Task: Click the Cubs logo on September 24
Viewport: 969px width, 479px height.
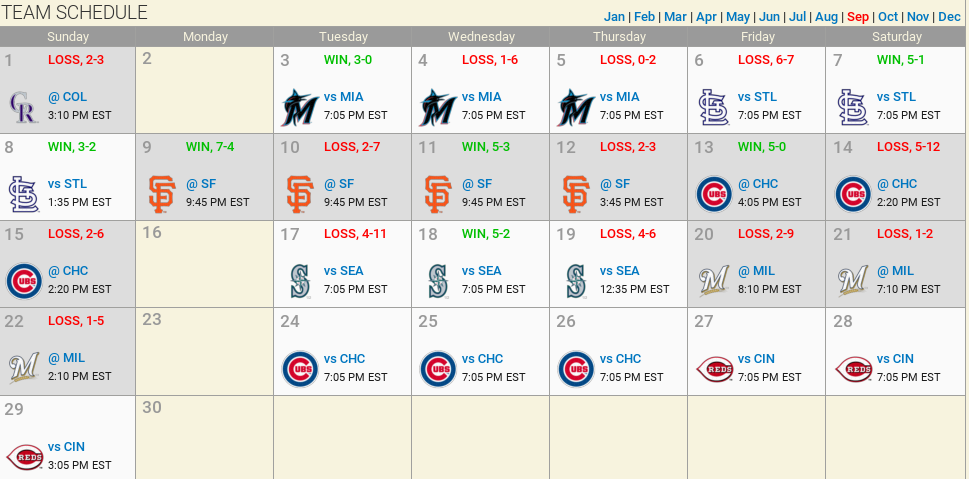Action: point(299,368)
